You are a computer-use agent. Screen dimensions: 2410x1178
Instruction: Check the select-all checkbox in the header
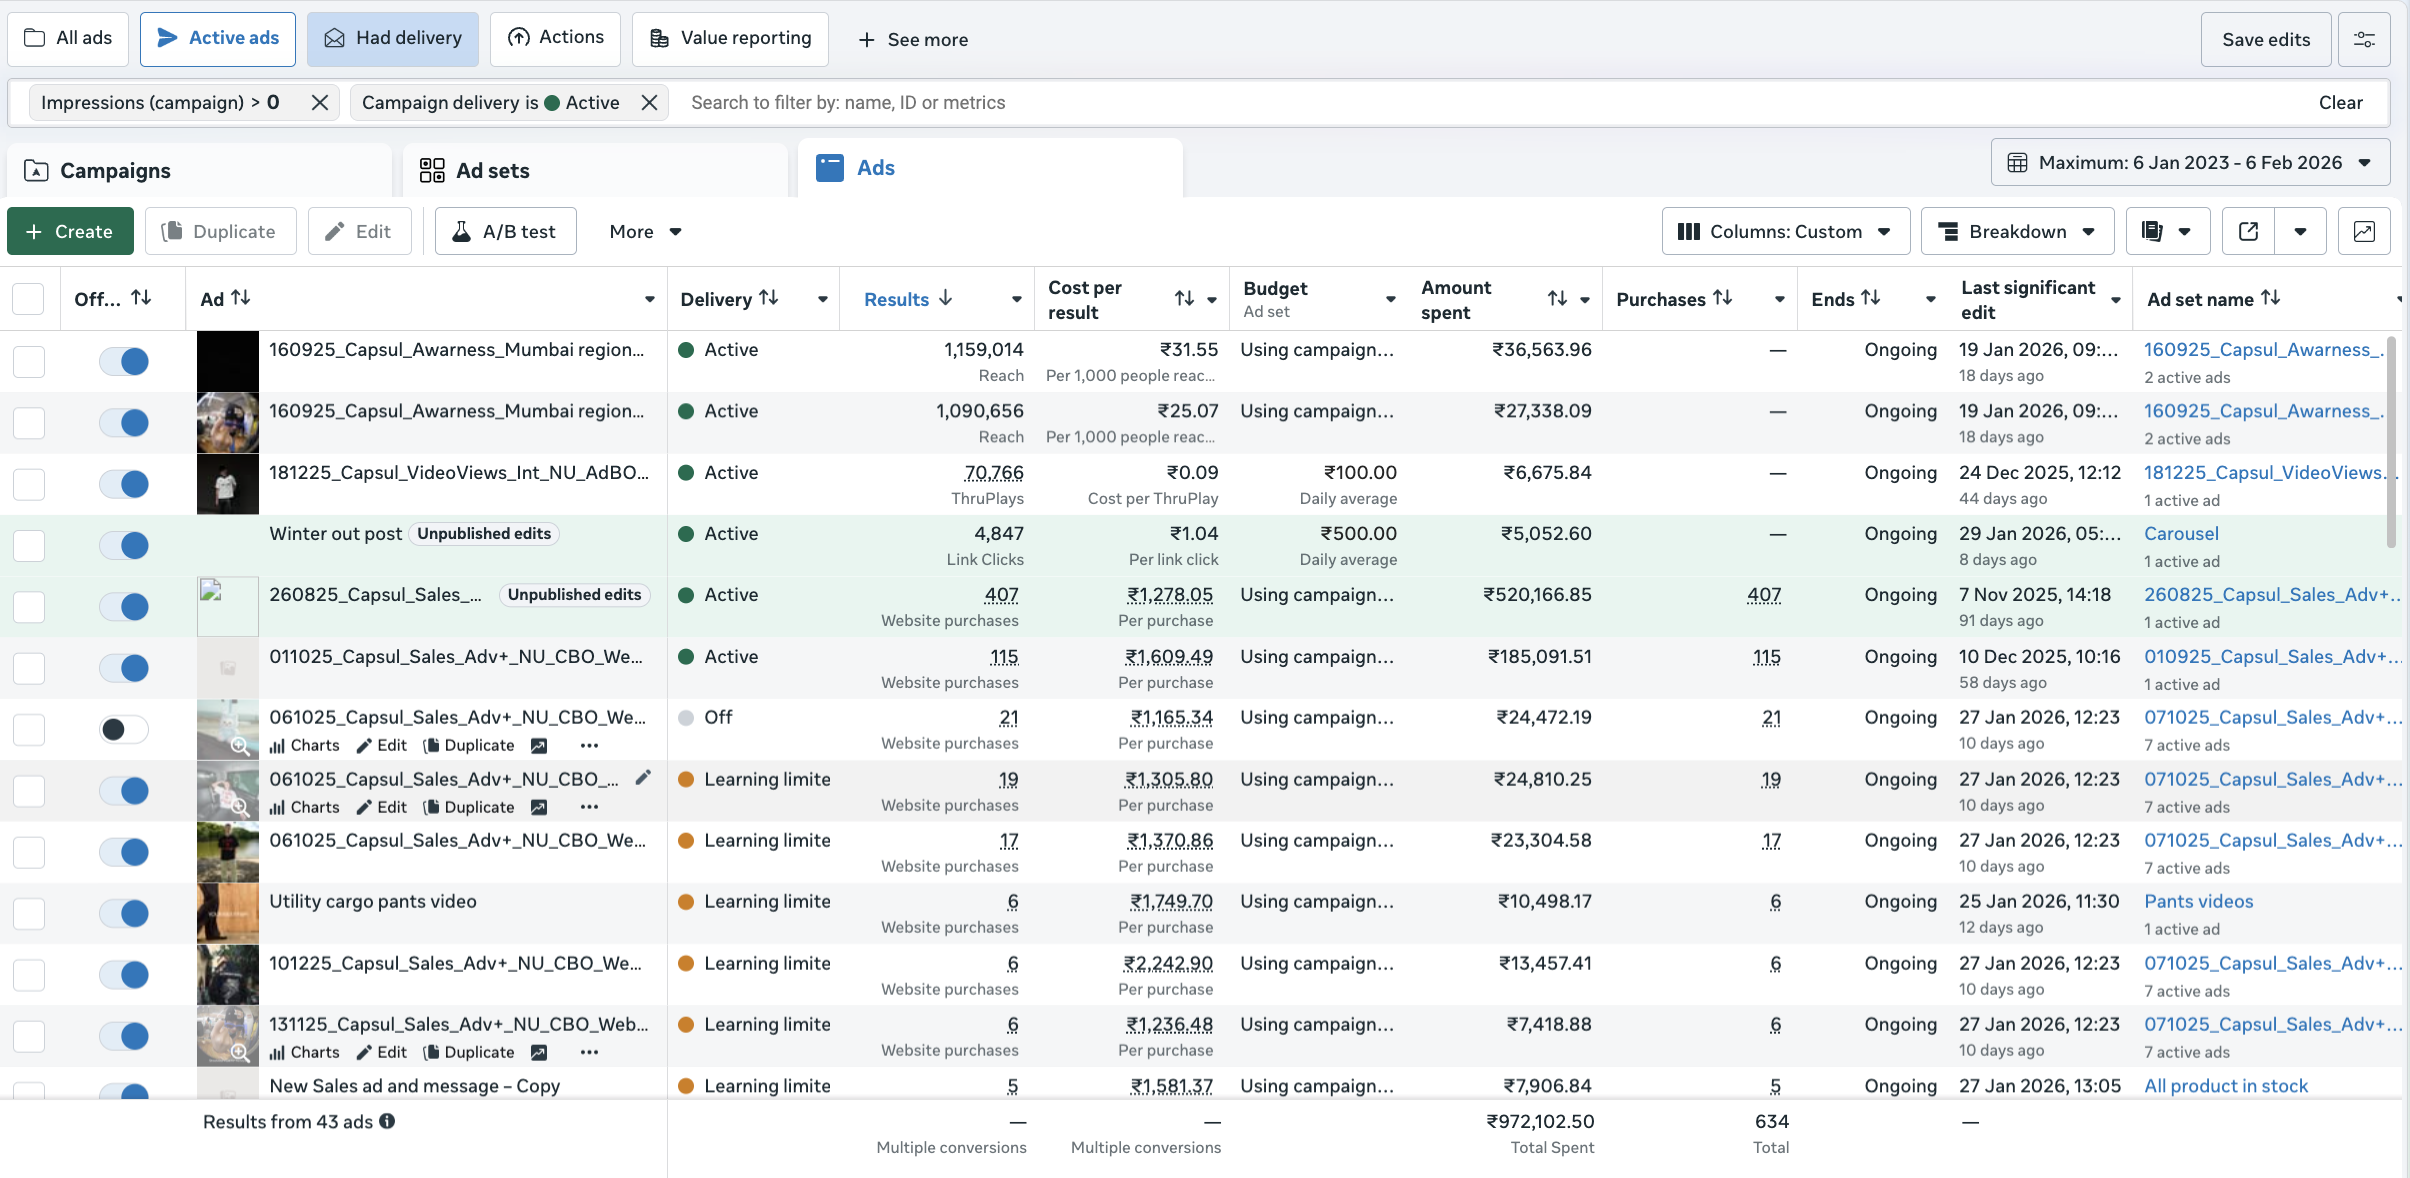coord(28,298)
